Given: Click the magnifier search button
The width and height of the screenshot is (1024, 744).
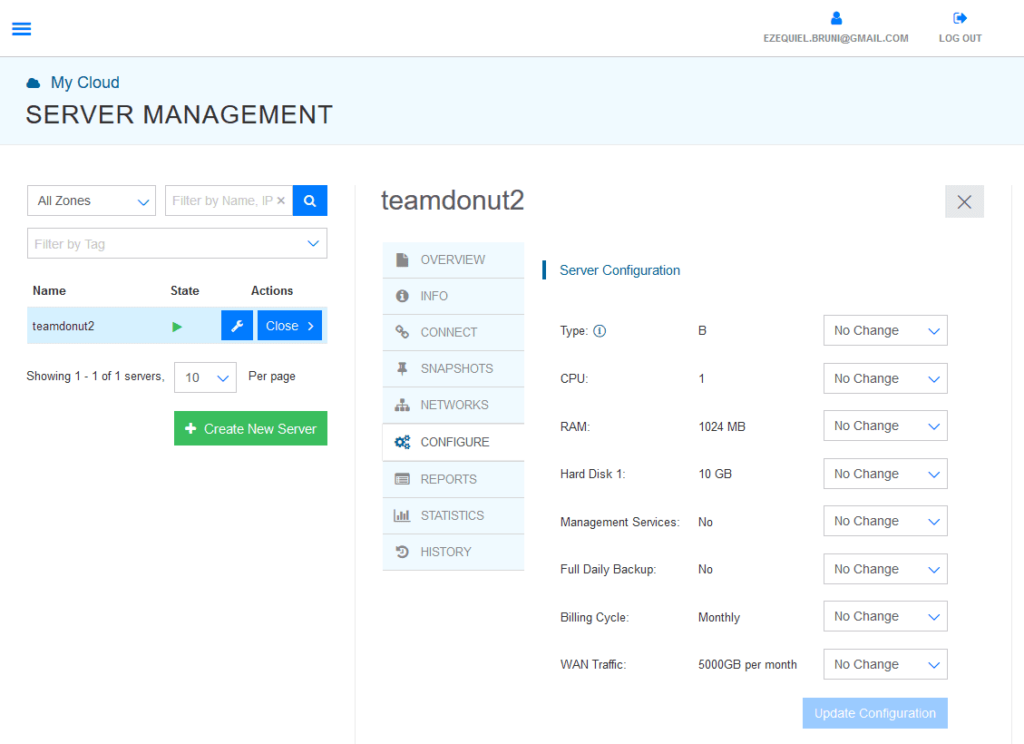Looking at the screenshot, I should (x=310, y=201).
